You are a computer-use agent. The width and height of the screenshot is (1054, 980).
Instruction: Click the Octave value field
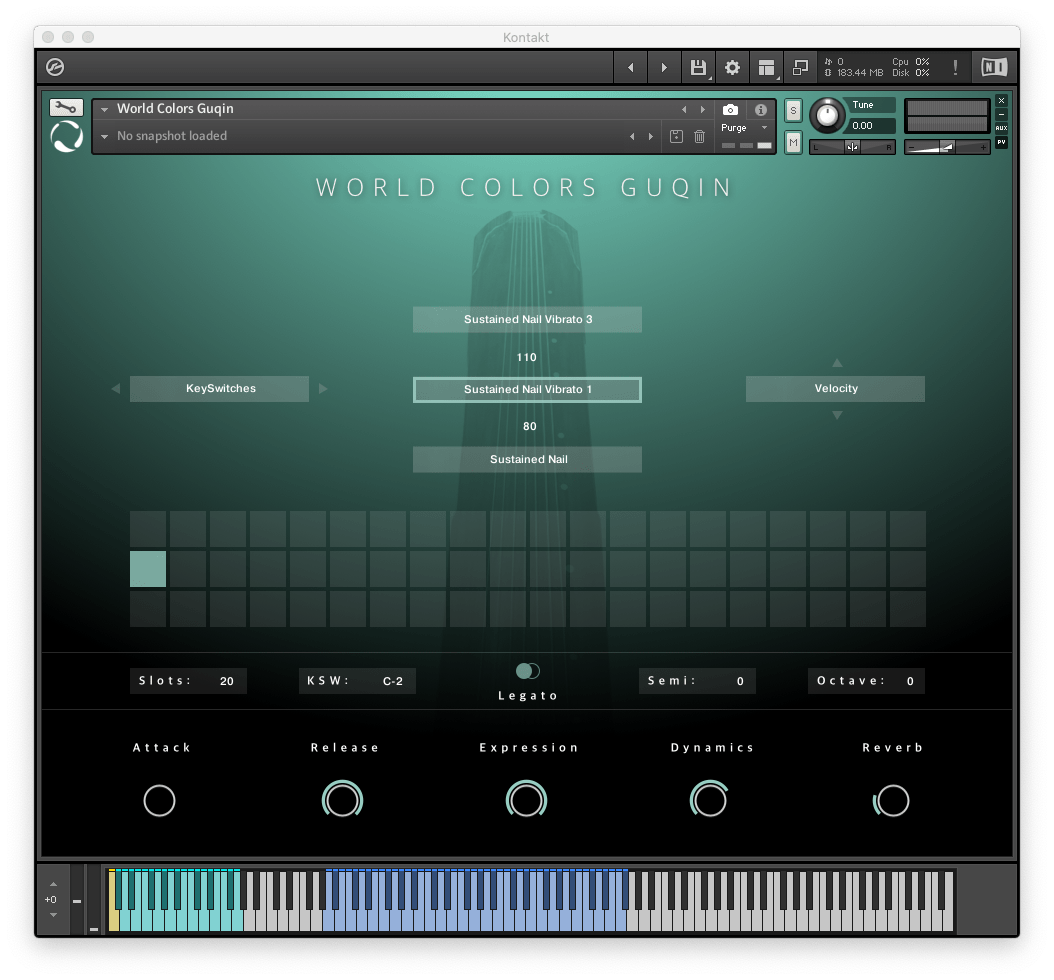point(866,681)
